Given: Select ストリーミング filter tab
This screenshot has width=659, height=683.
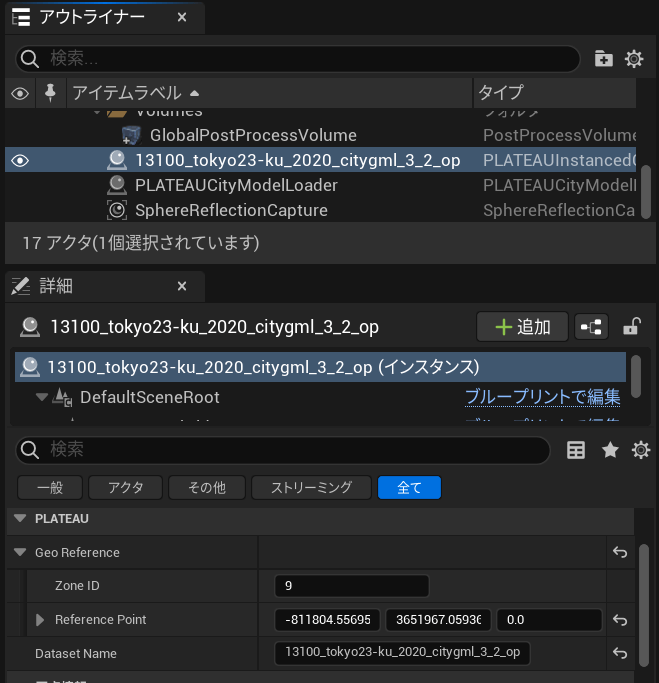Looking at the screenshot, I should [x=311, y=487].
